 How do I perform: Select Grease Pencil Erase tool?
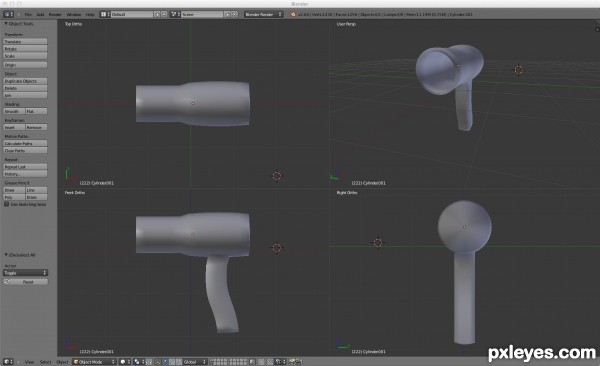pos(36,198)
